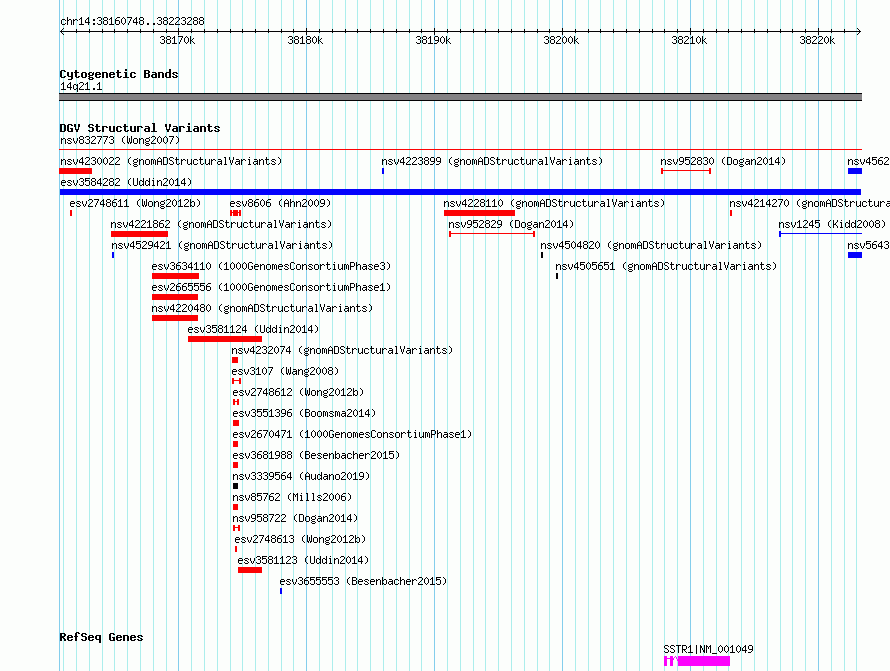890x671 pixels.
Task: Open esv2665556 1000Genomes Phase1 label
Action: click(271, 287)
